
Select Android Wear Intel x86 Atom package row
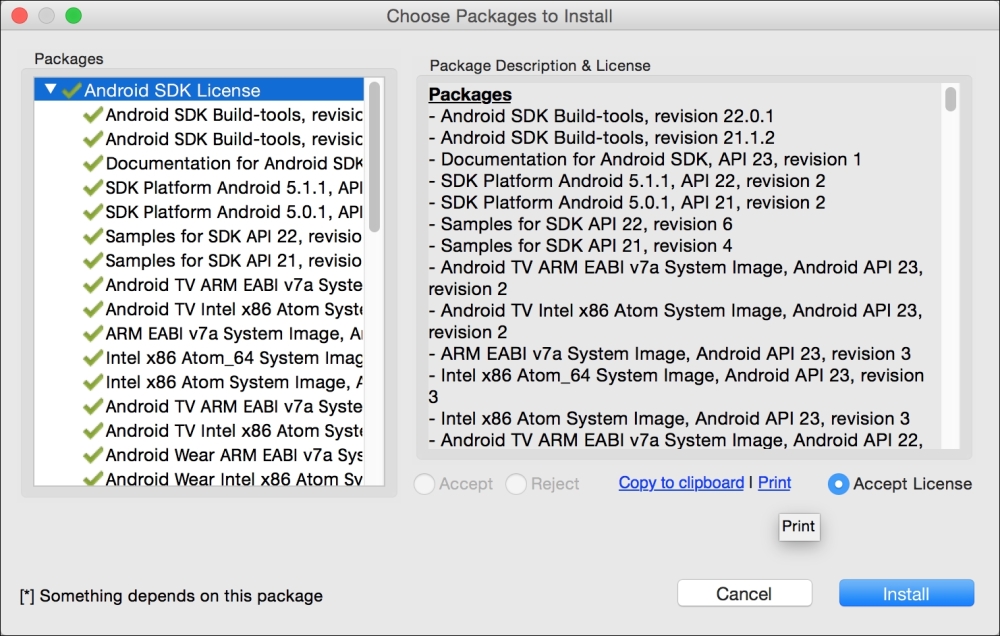click(198, 478)
